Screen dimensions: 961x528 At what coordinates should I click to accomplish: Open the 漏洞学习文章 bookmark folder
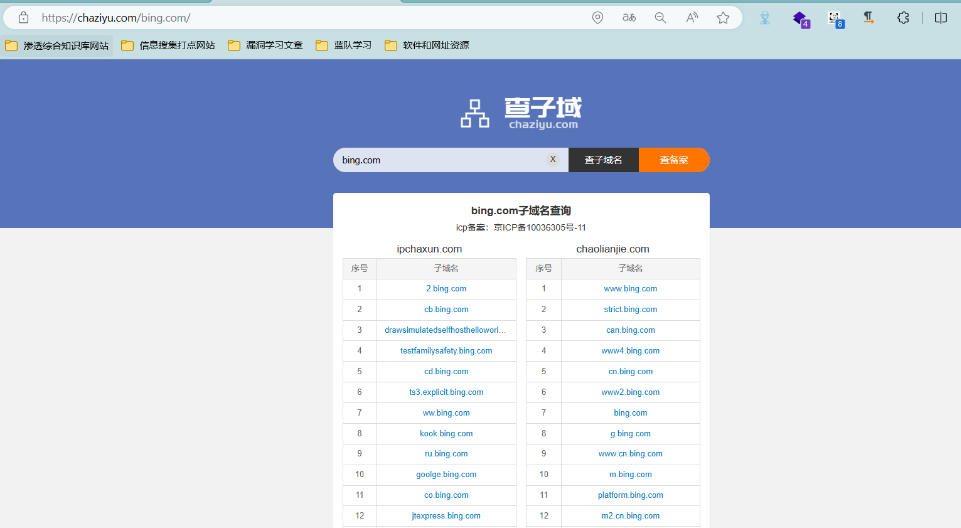coord(265,45)
